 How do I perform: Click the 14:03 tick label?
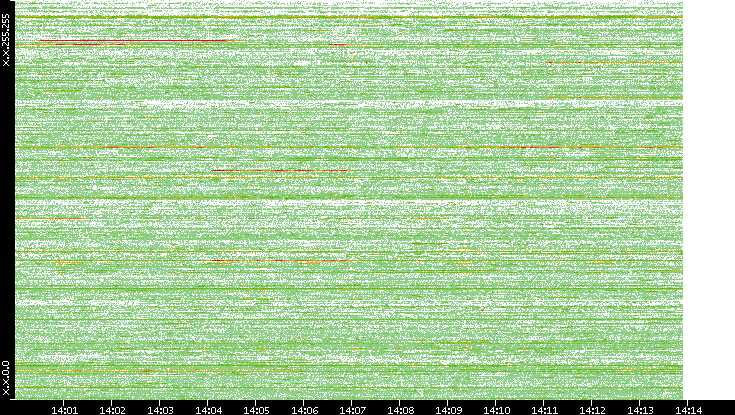[x=160, y=410]
